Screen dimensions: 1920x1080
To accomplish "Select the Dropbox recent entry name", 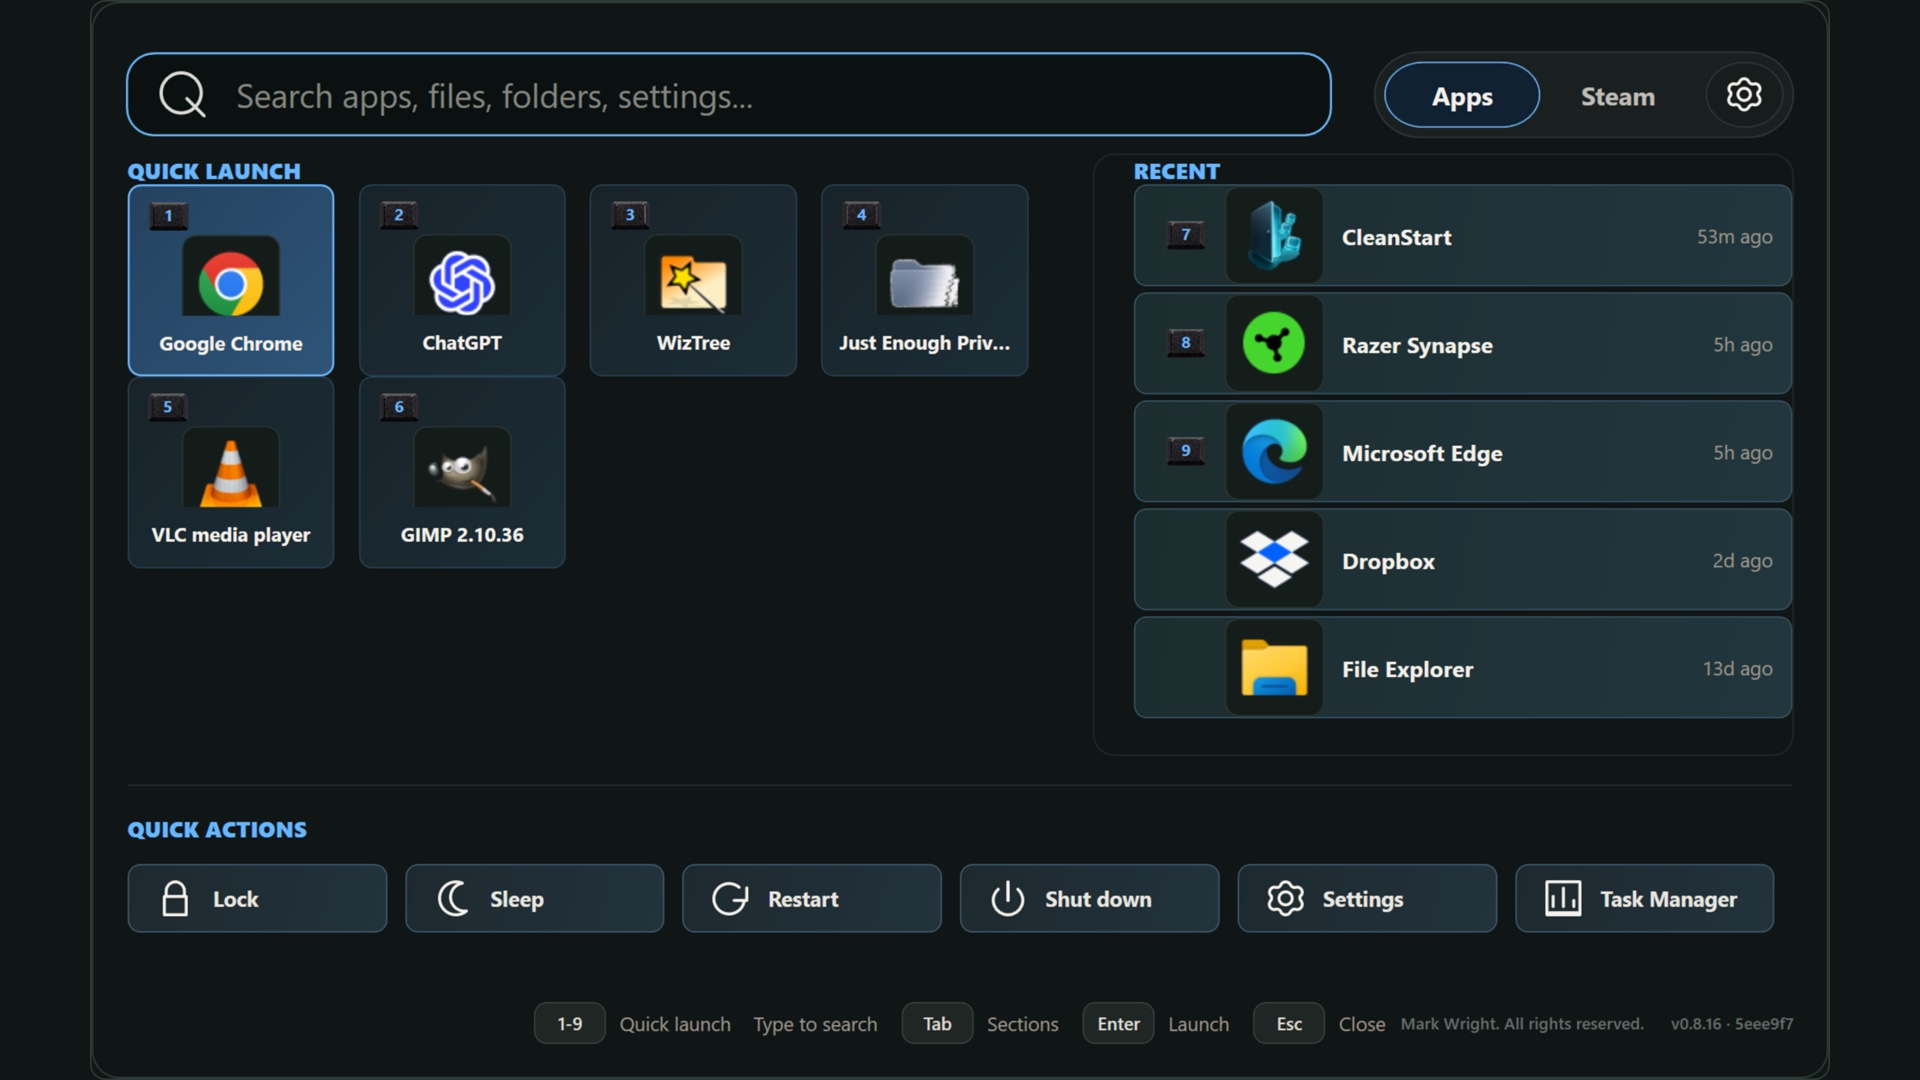I will click(1388, 561).
